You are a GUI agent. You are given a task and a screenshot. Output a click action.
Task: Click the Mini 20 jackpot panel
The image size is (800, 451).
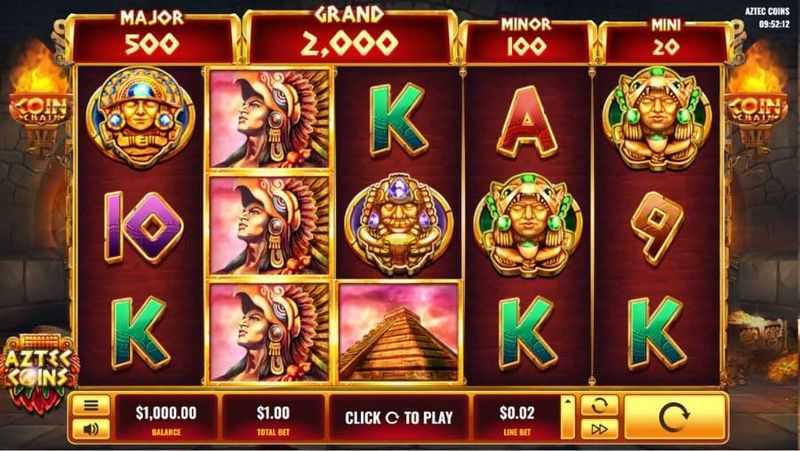pos(665,41)
